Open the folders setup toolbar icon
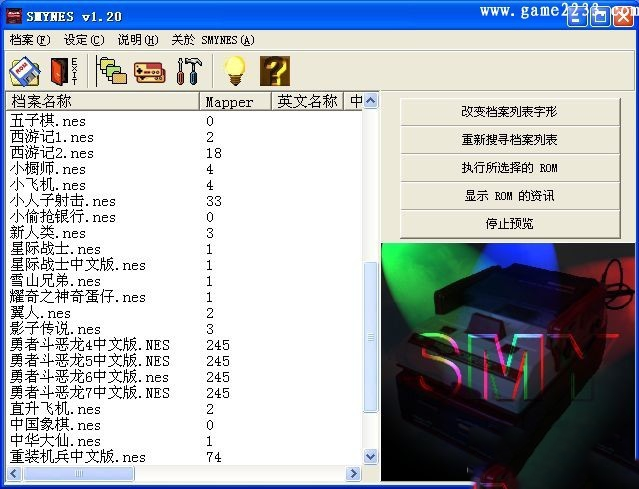This screenshot has height=489, width=639. [x=111, y=72]
